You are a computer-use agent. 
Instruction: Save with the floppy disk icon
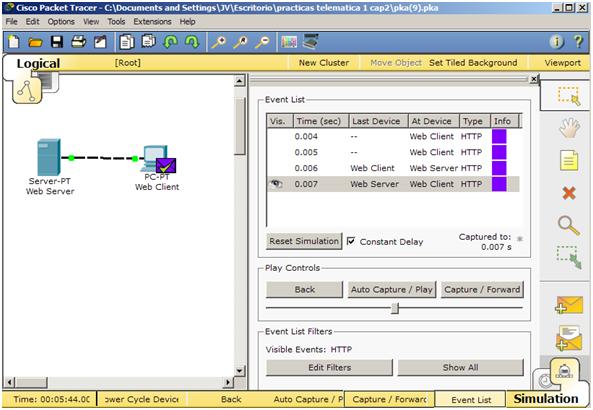point(57,42)
